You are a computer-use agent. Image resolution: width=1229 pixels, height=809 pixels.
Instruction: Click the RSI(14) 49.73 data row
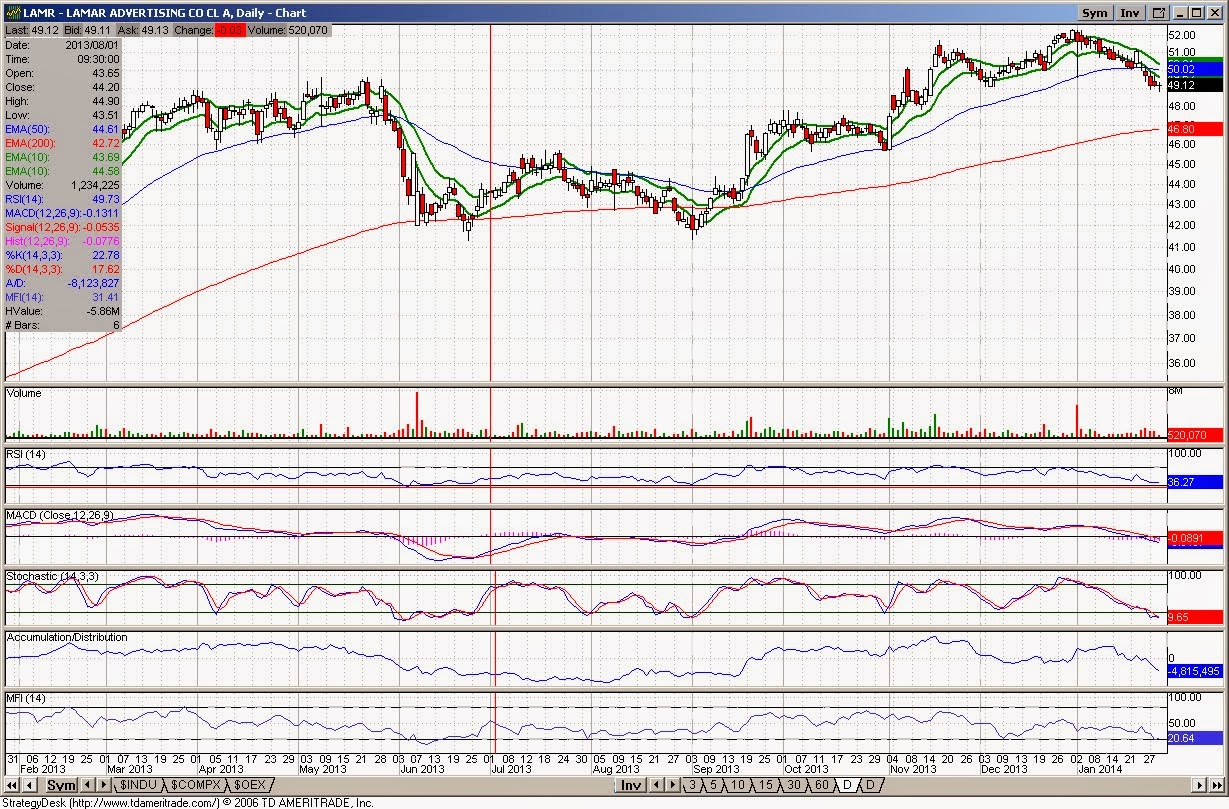[x=63, y=199]
